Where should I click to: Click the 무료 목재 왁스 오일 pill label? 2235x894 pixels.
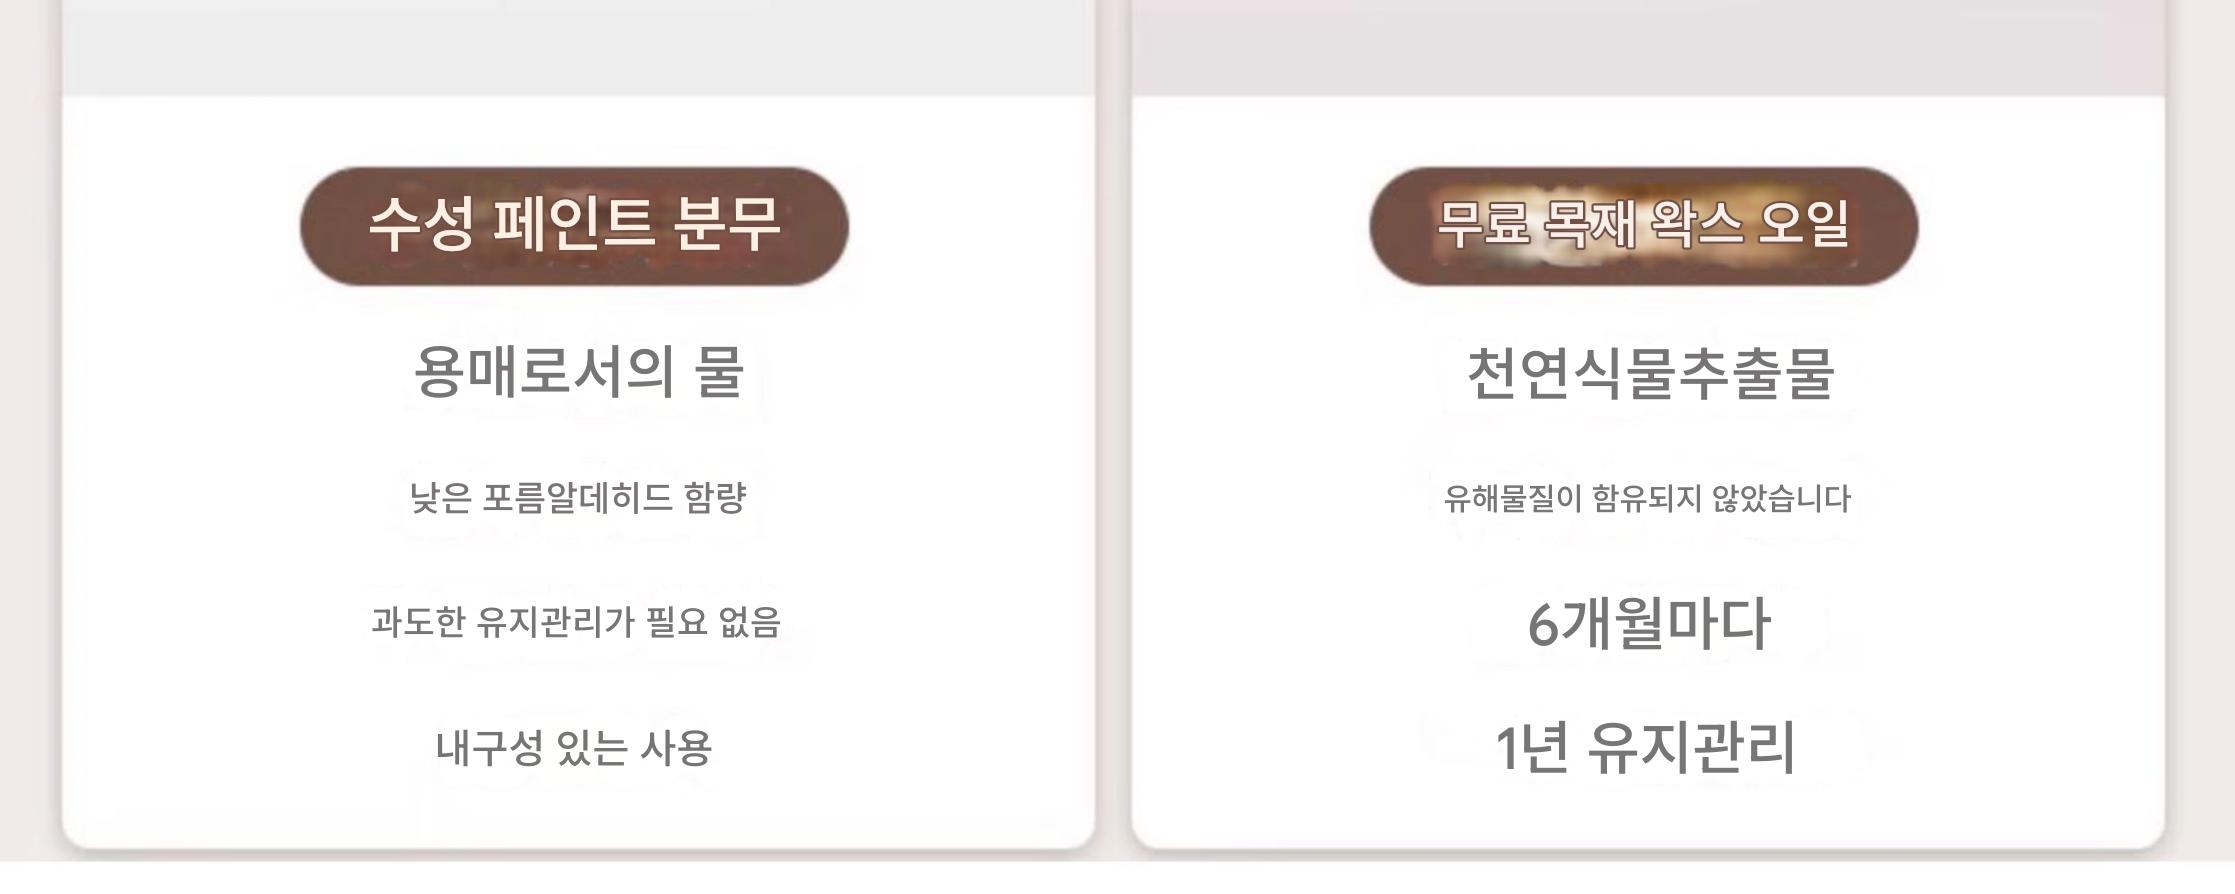[x=1643, y=226]
